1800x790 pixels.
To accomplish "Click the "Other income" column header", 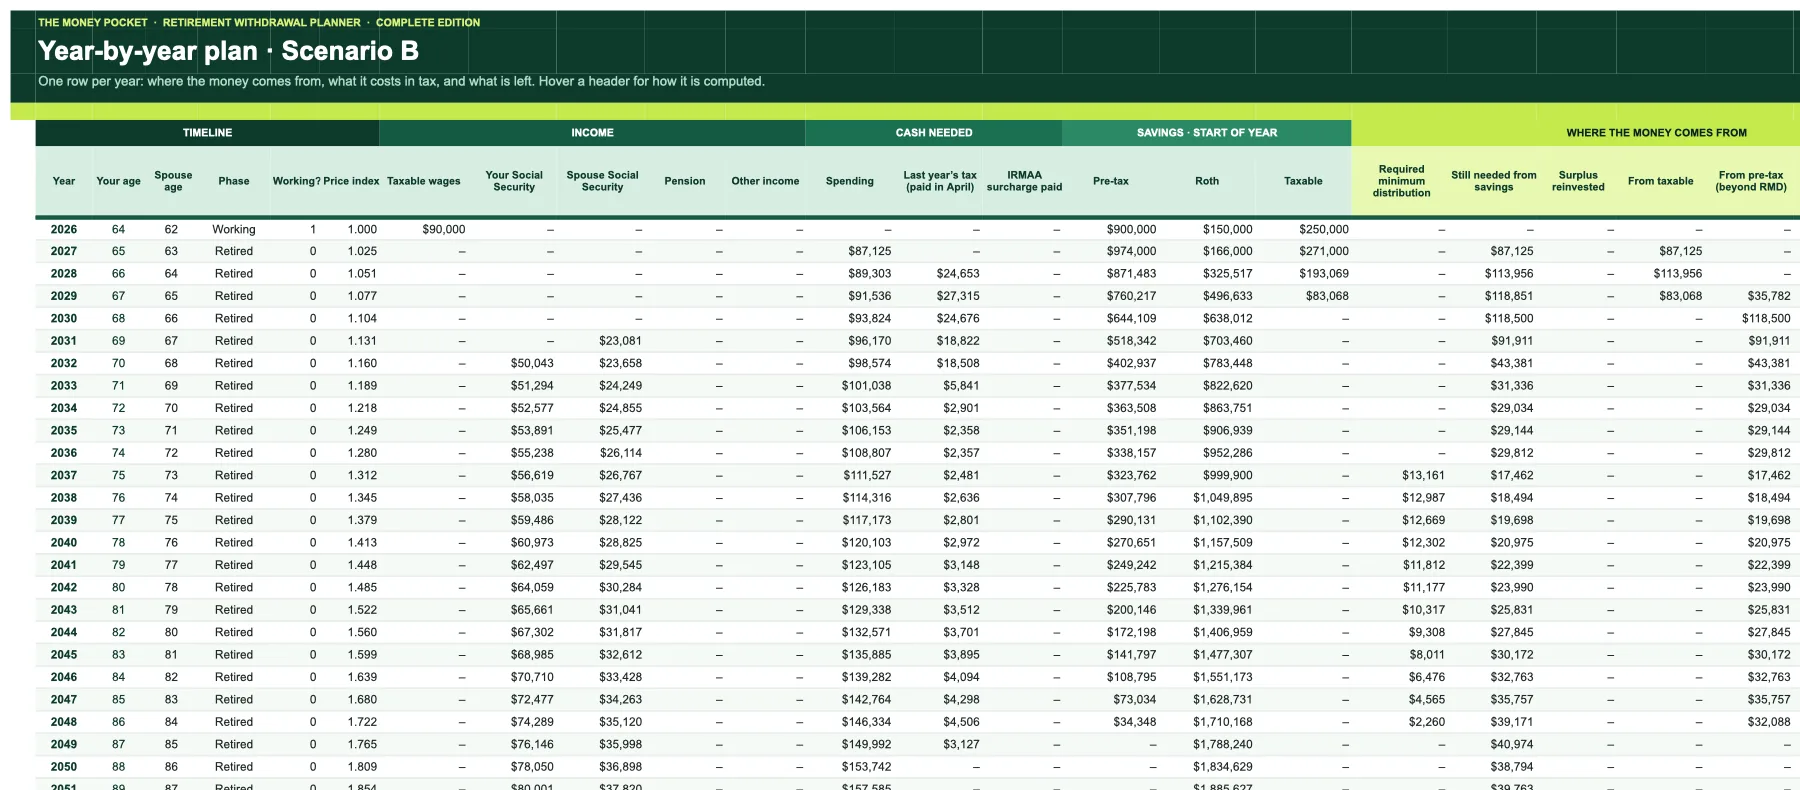I will (765, 181).
